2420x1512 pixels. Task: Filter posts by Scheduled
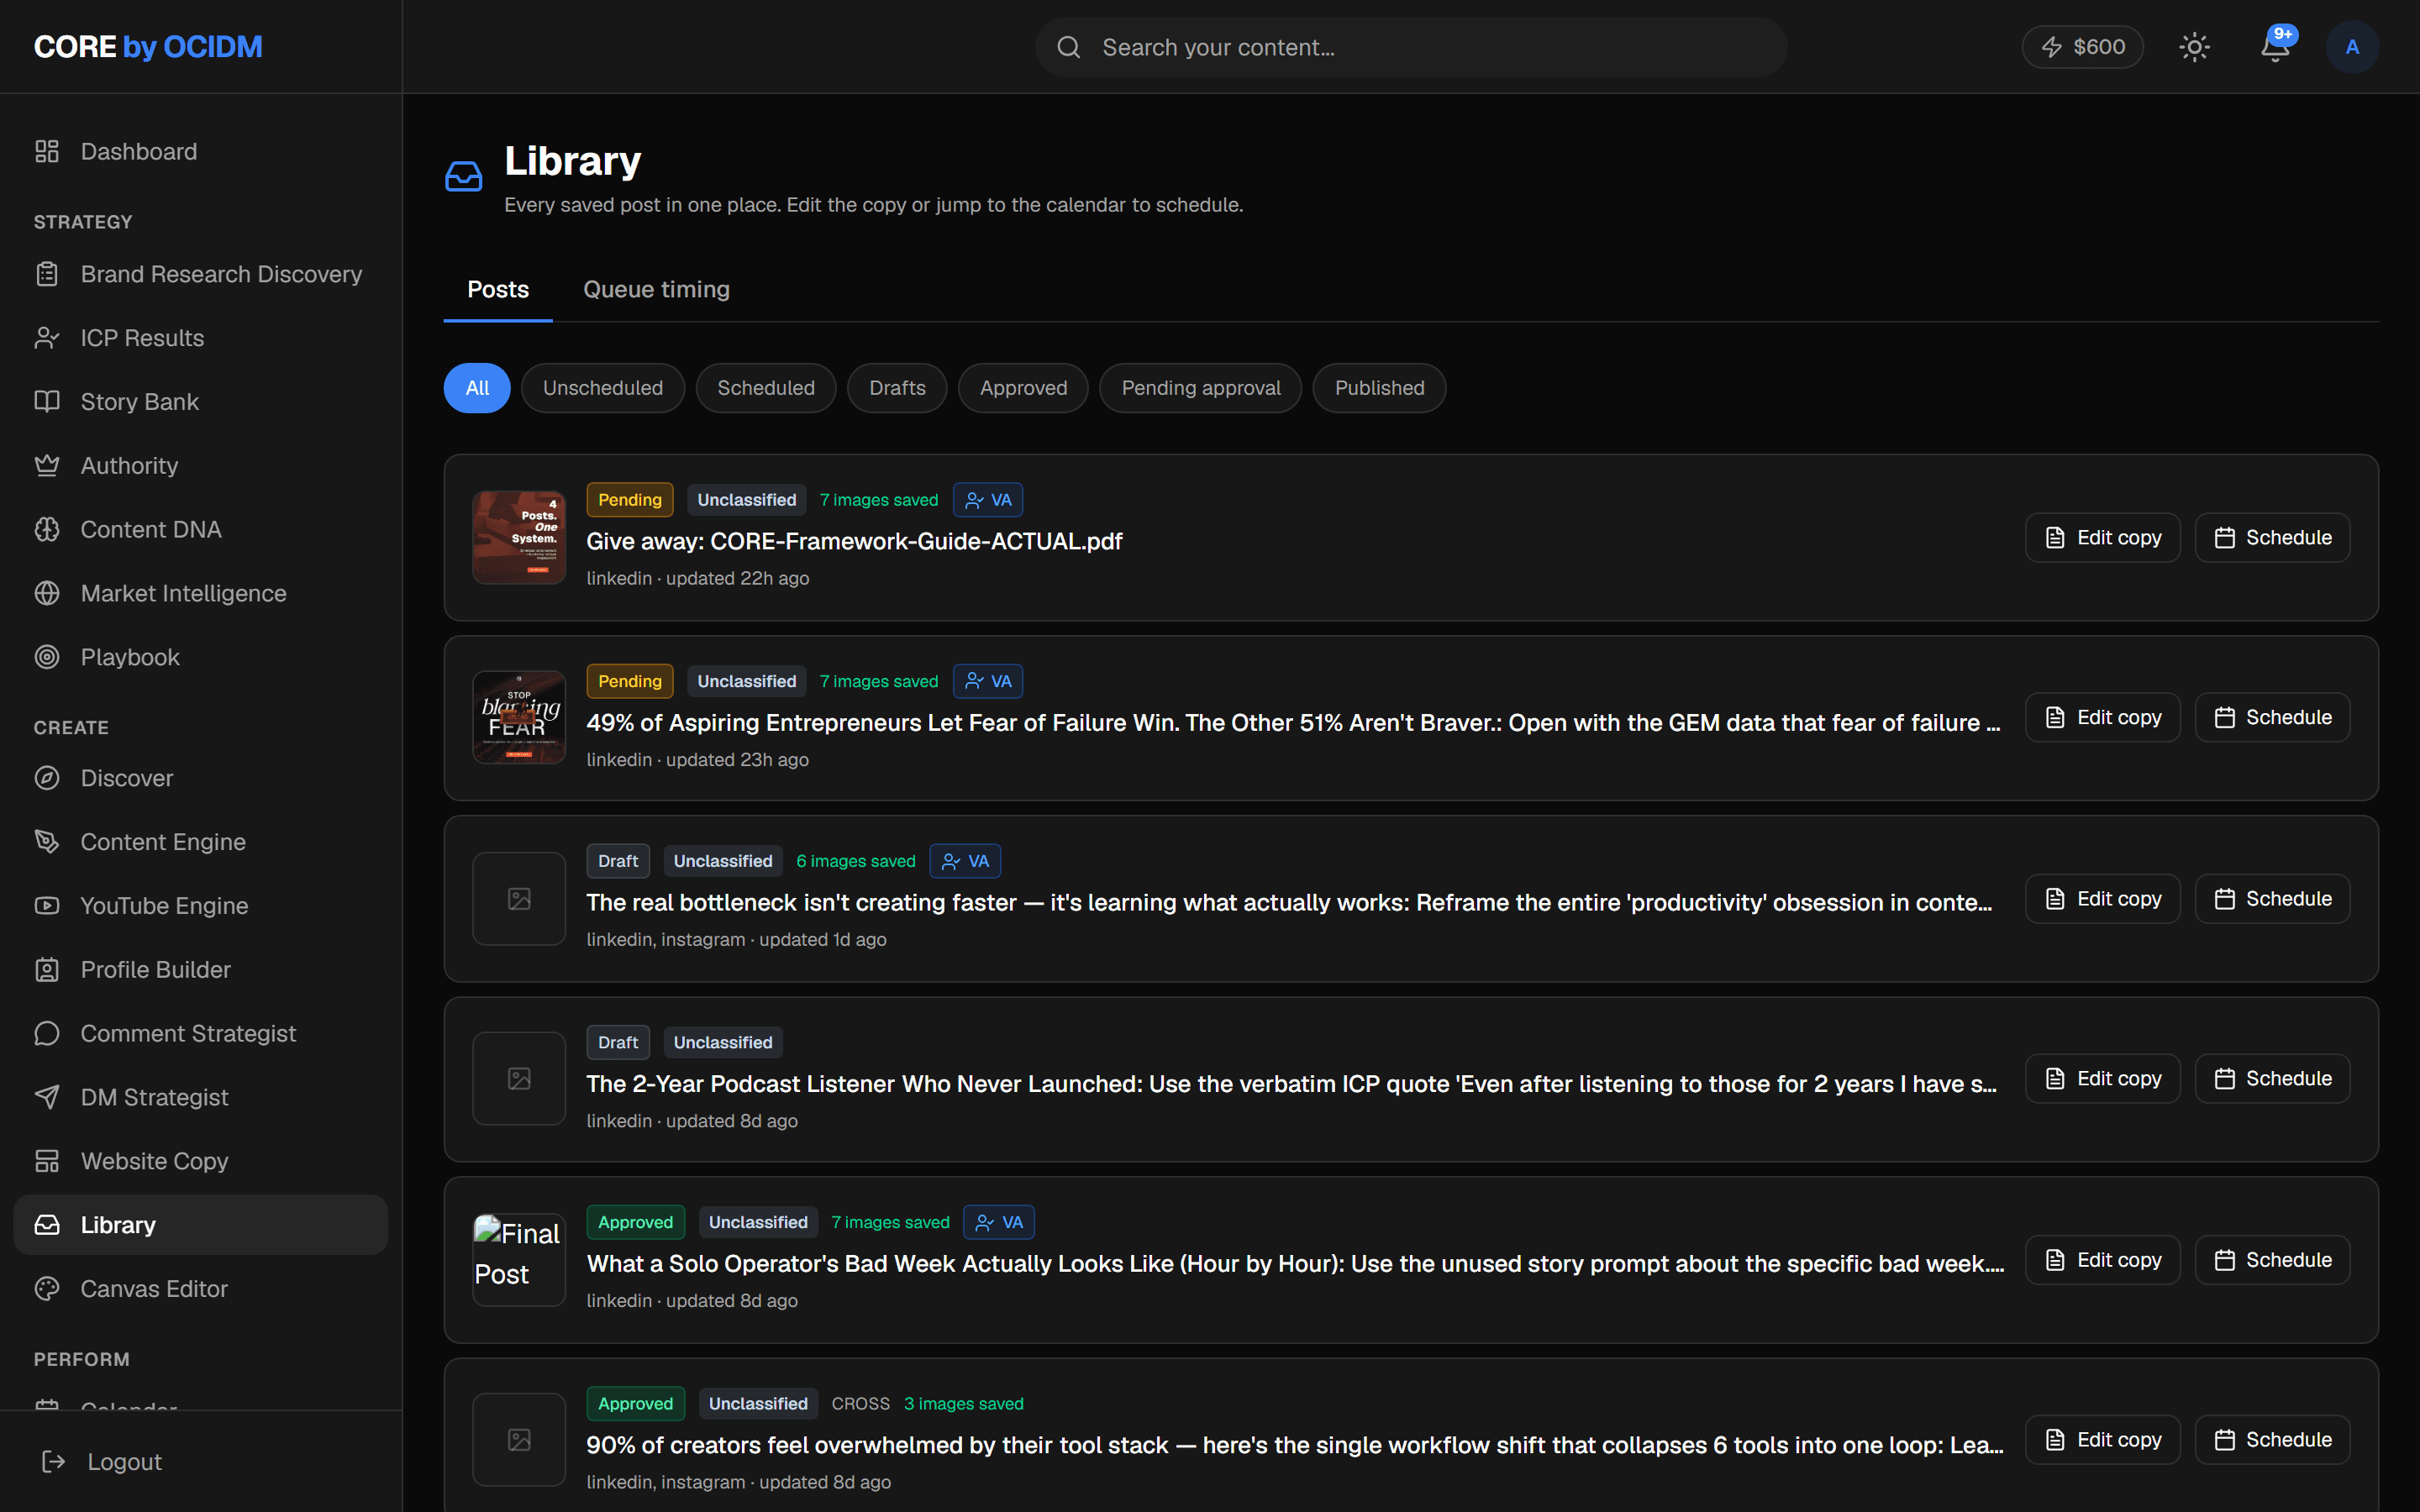[x=766, y=388]
